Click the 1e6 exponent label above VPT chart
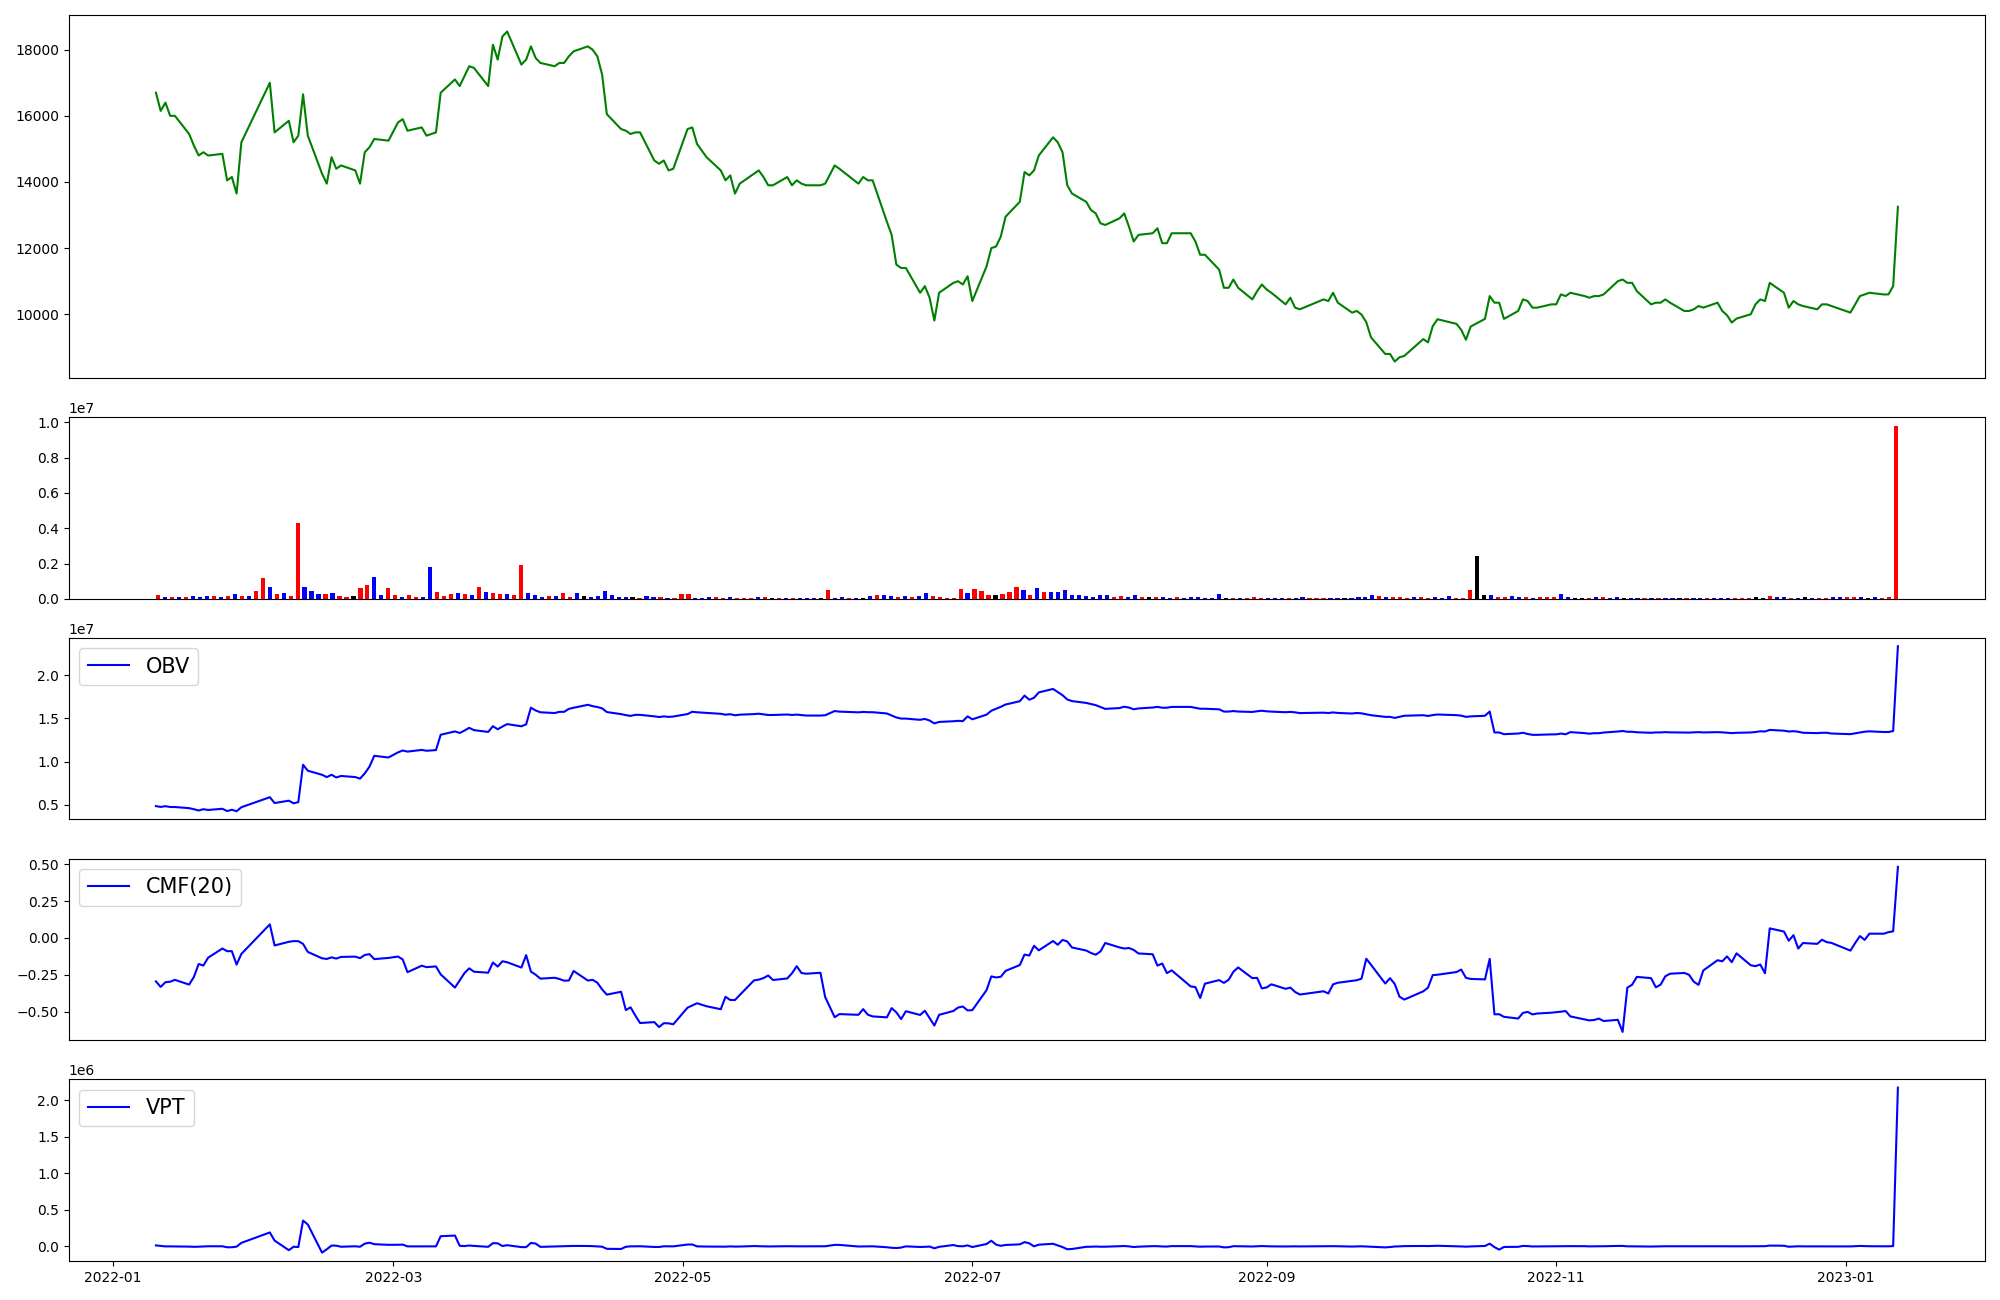Screen dimensions: 2000x1300 pyautogui.click(x=82, y=1070)
